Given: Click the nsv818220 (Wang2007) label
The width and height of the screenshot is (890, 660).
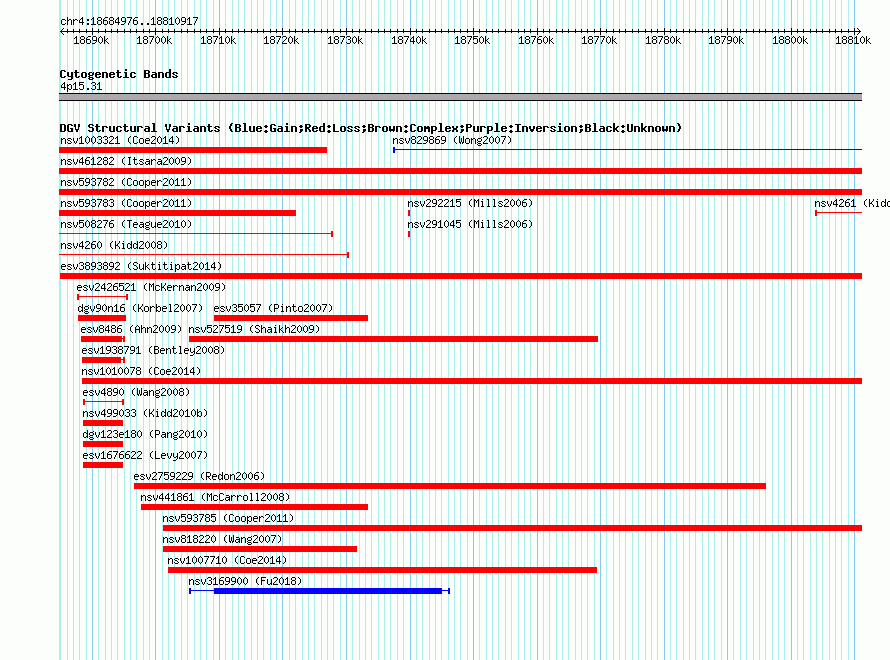Looking at the screenshot, I should (x=222, y=539).
